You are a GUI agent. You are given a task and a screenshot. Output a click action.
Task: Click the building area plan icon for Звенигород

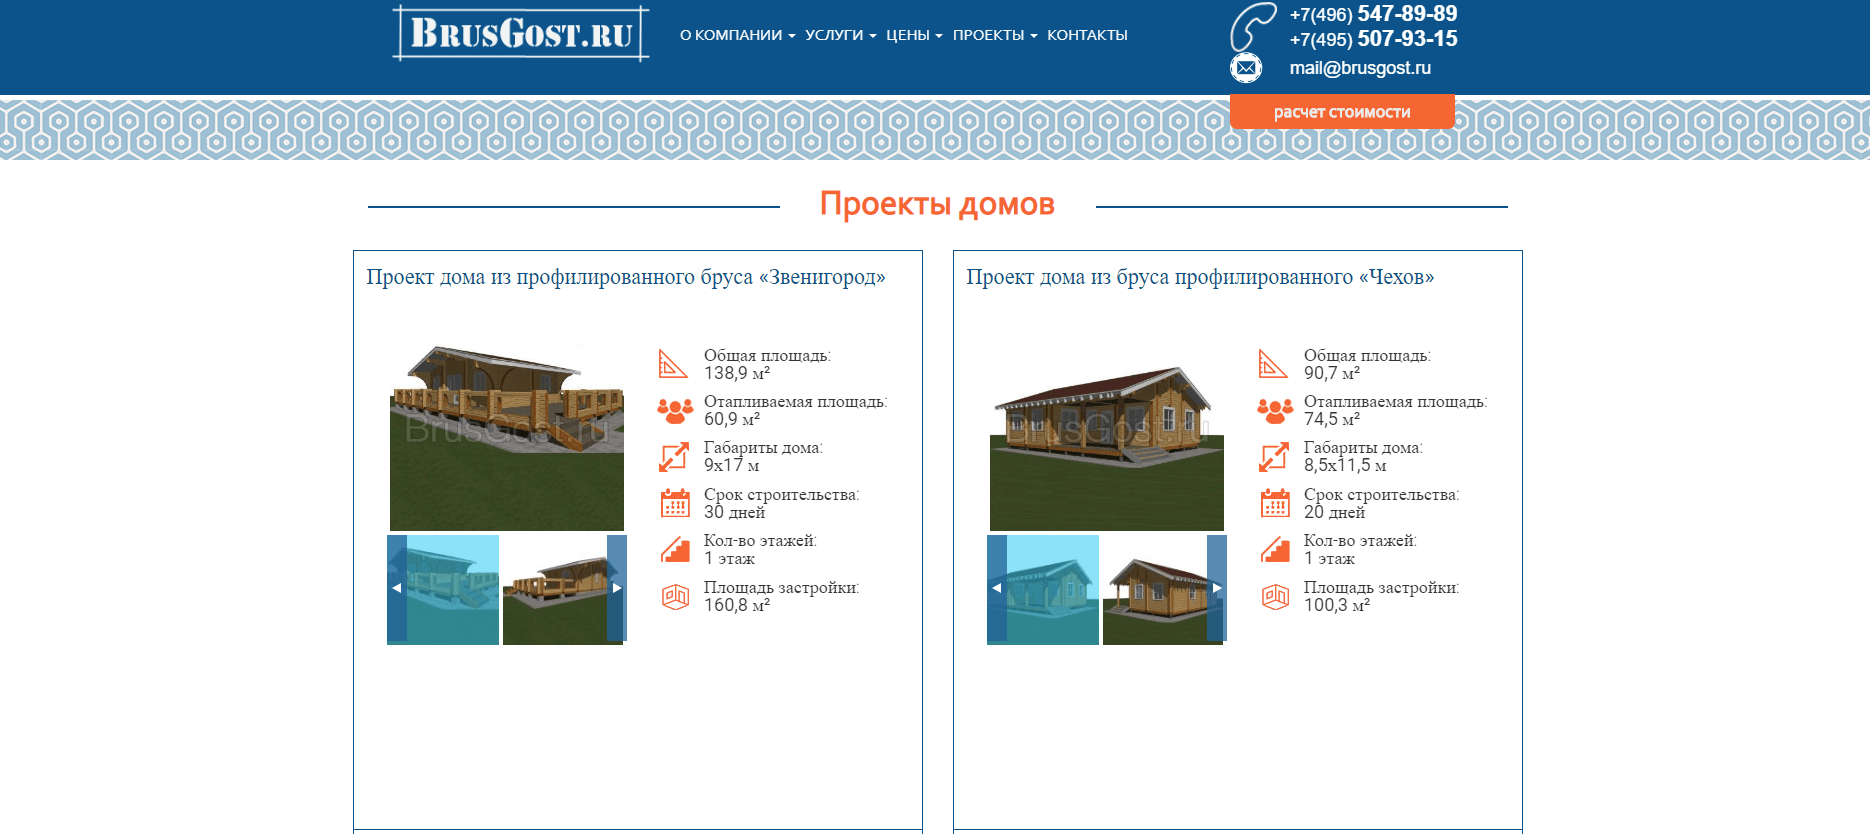click(x=675, y=597)
